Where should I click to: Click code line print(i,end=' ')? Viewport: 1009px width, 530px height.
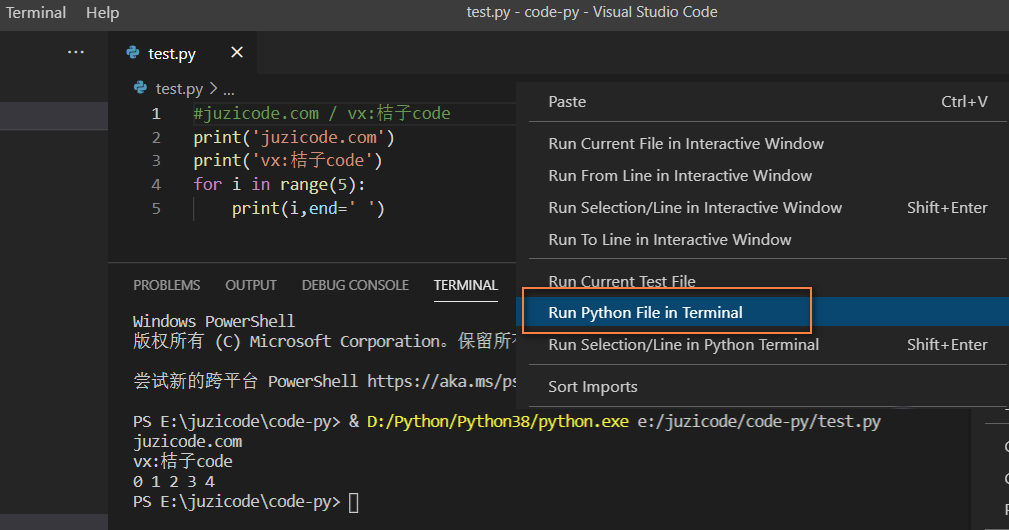308,209
